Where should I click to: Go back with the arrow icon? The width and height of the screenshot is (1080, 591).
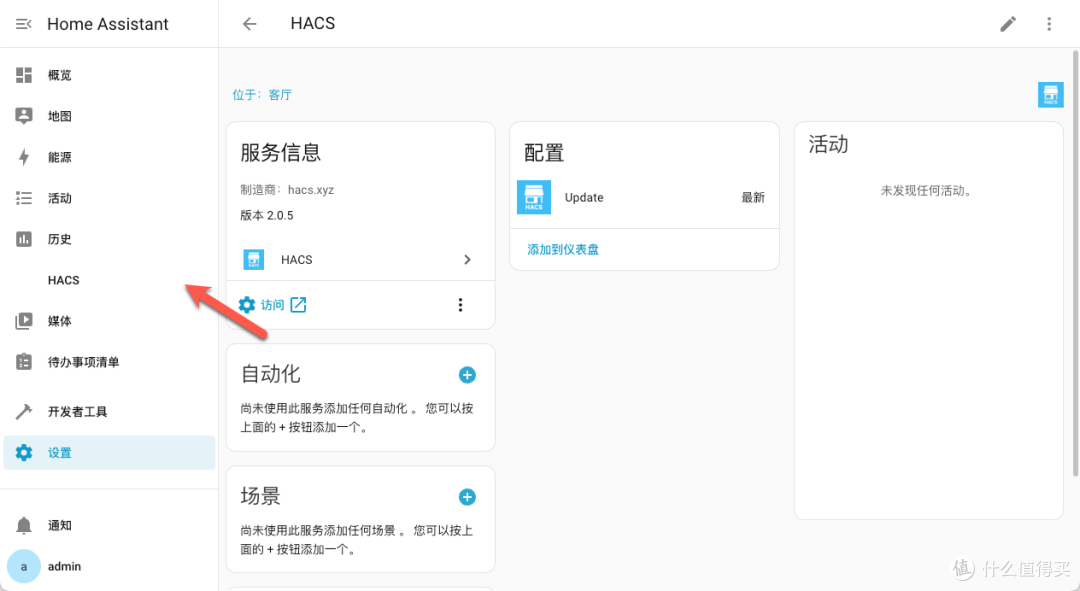249,24
